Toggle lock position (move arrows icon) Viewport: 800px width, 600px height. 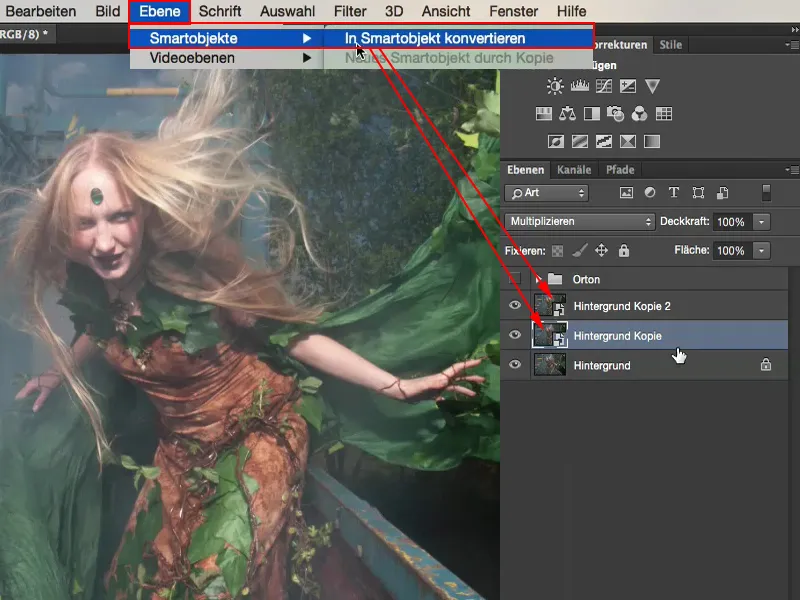pos(602,250)
